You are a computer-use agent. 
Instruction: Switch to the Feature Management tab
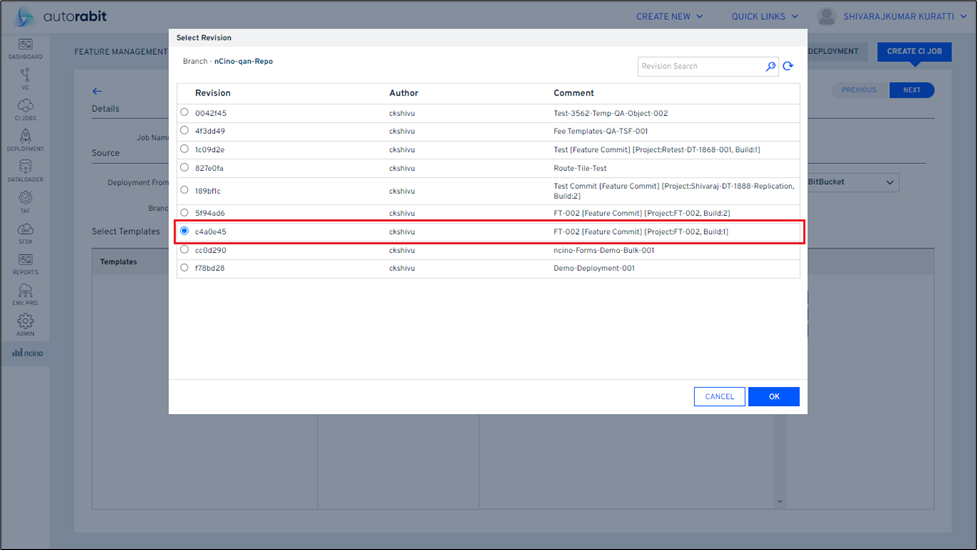point(120,52)
